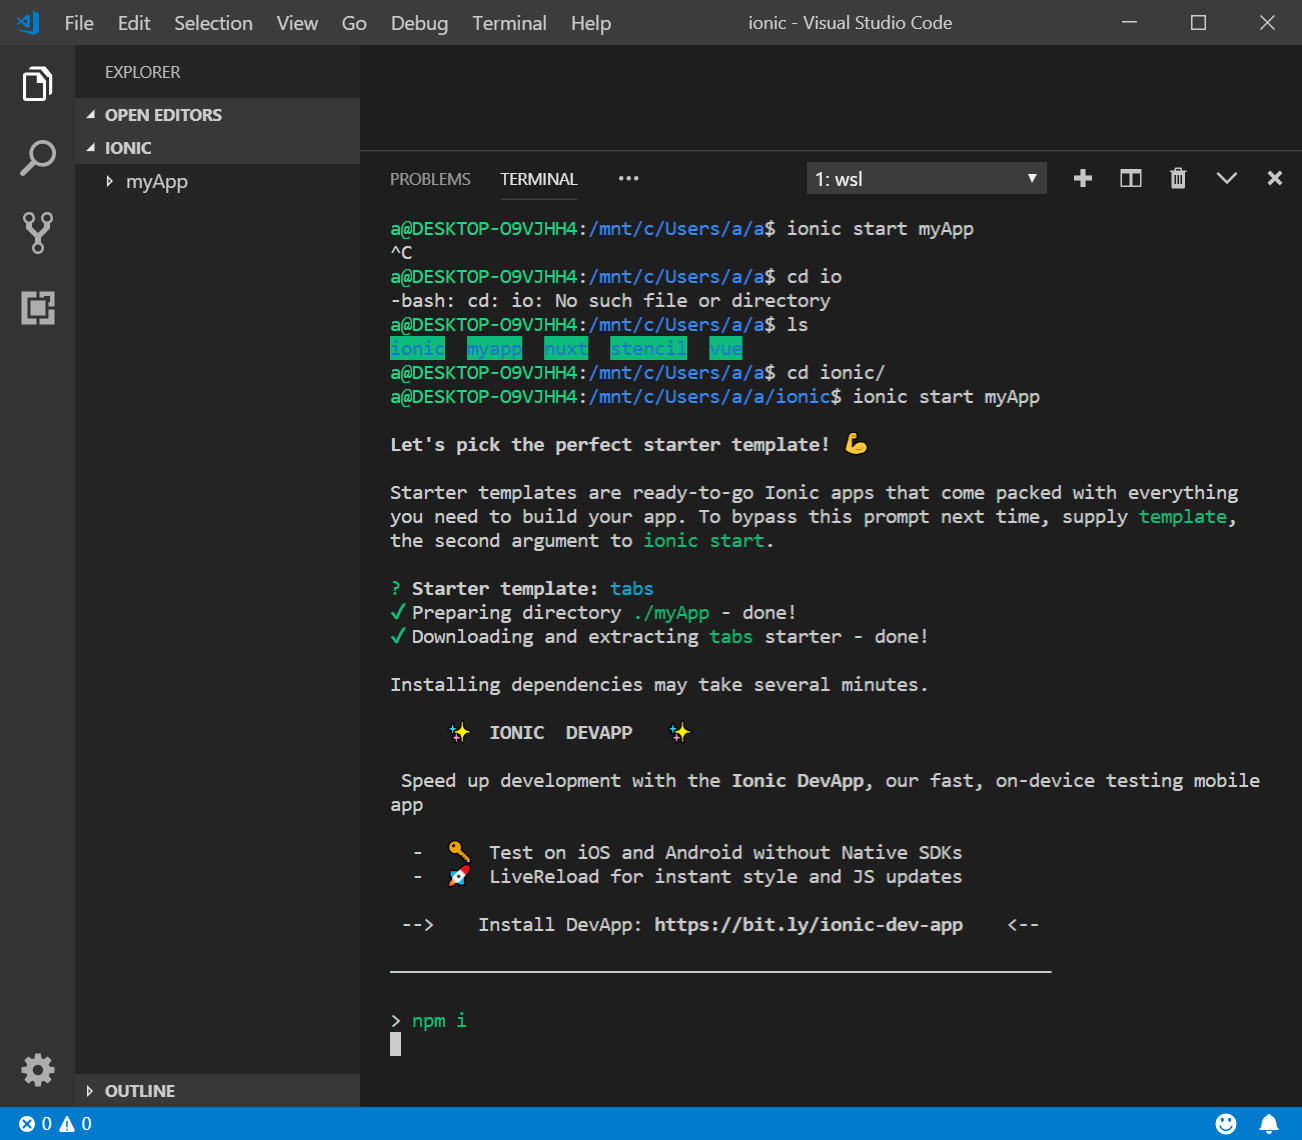Image resolution: width=1302 pixels, height=1140 pixels.
Task: Open the notifications bell in status bar
Action: point(1269,1124)
